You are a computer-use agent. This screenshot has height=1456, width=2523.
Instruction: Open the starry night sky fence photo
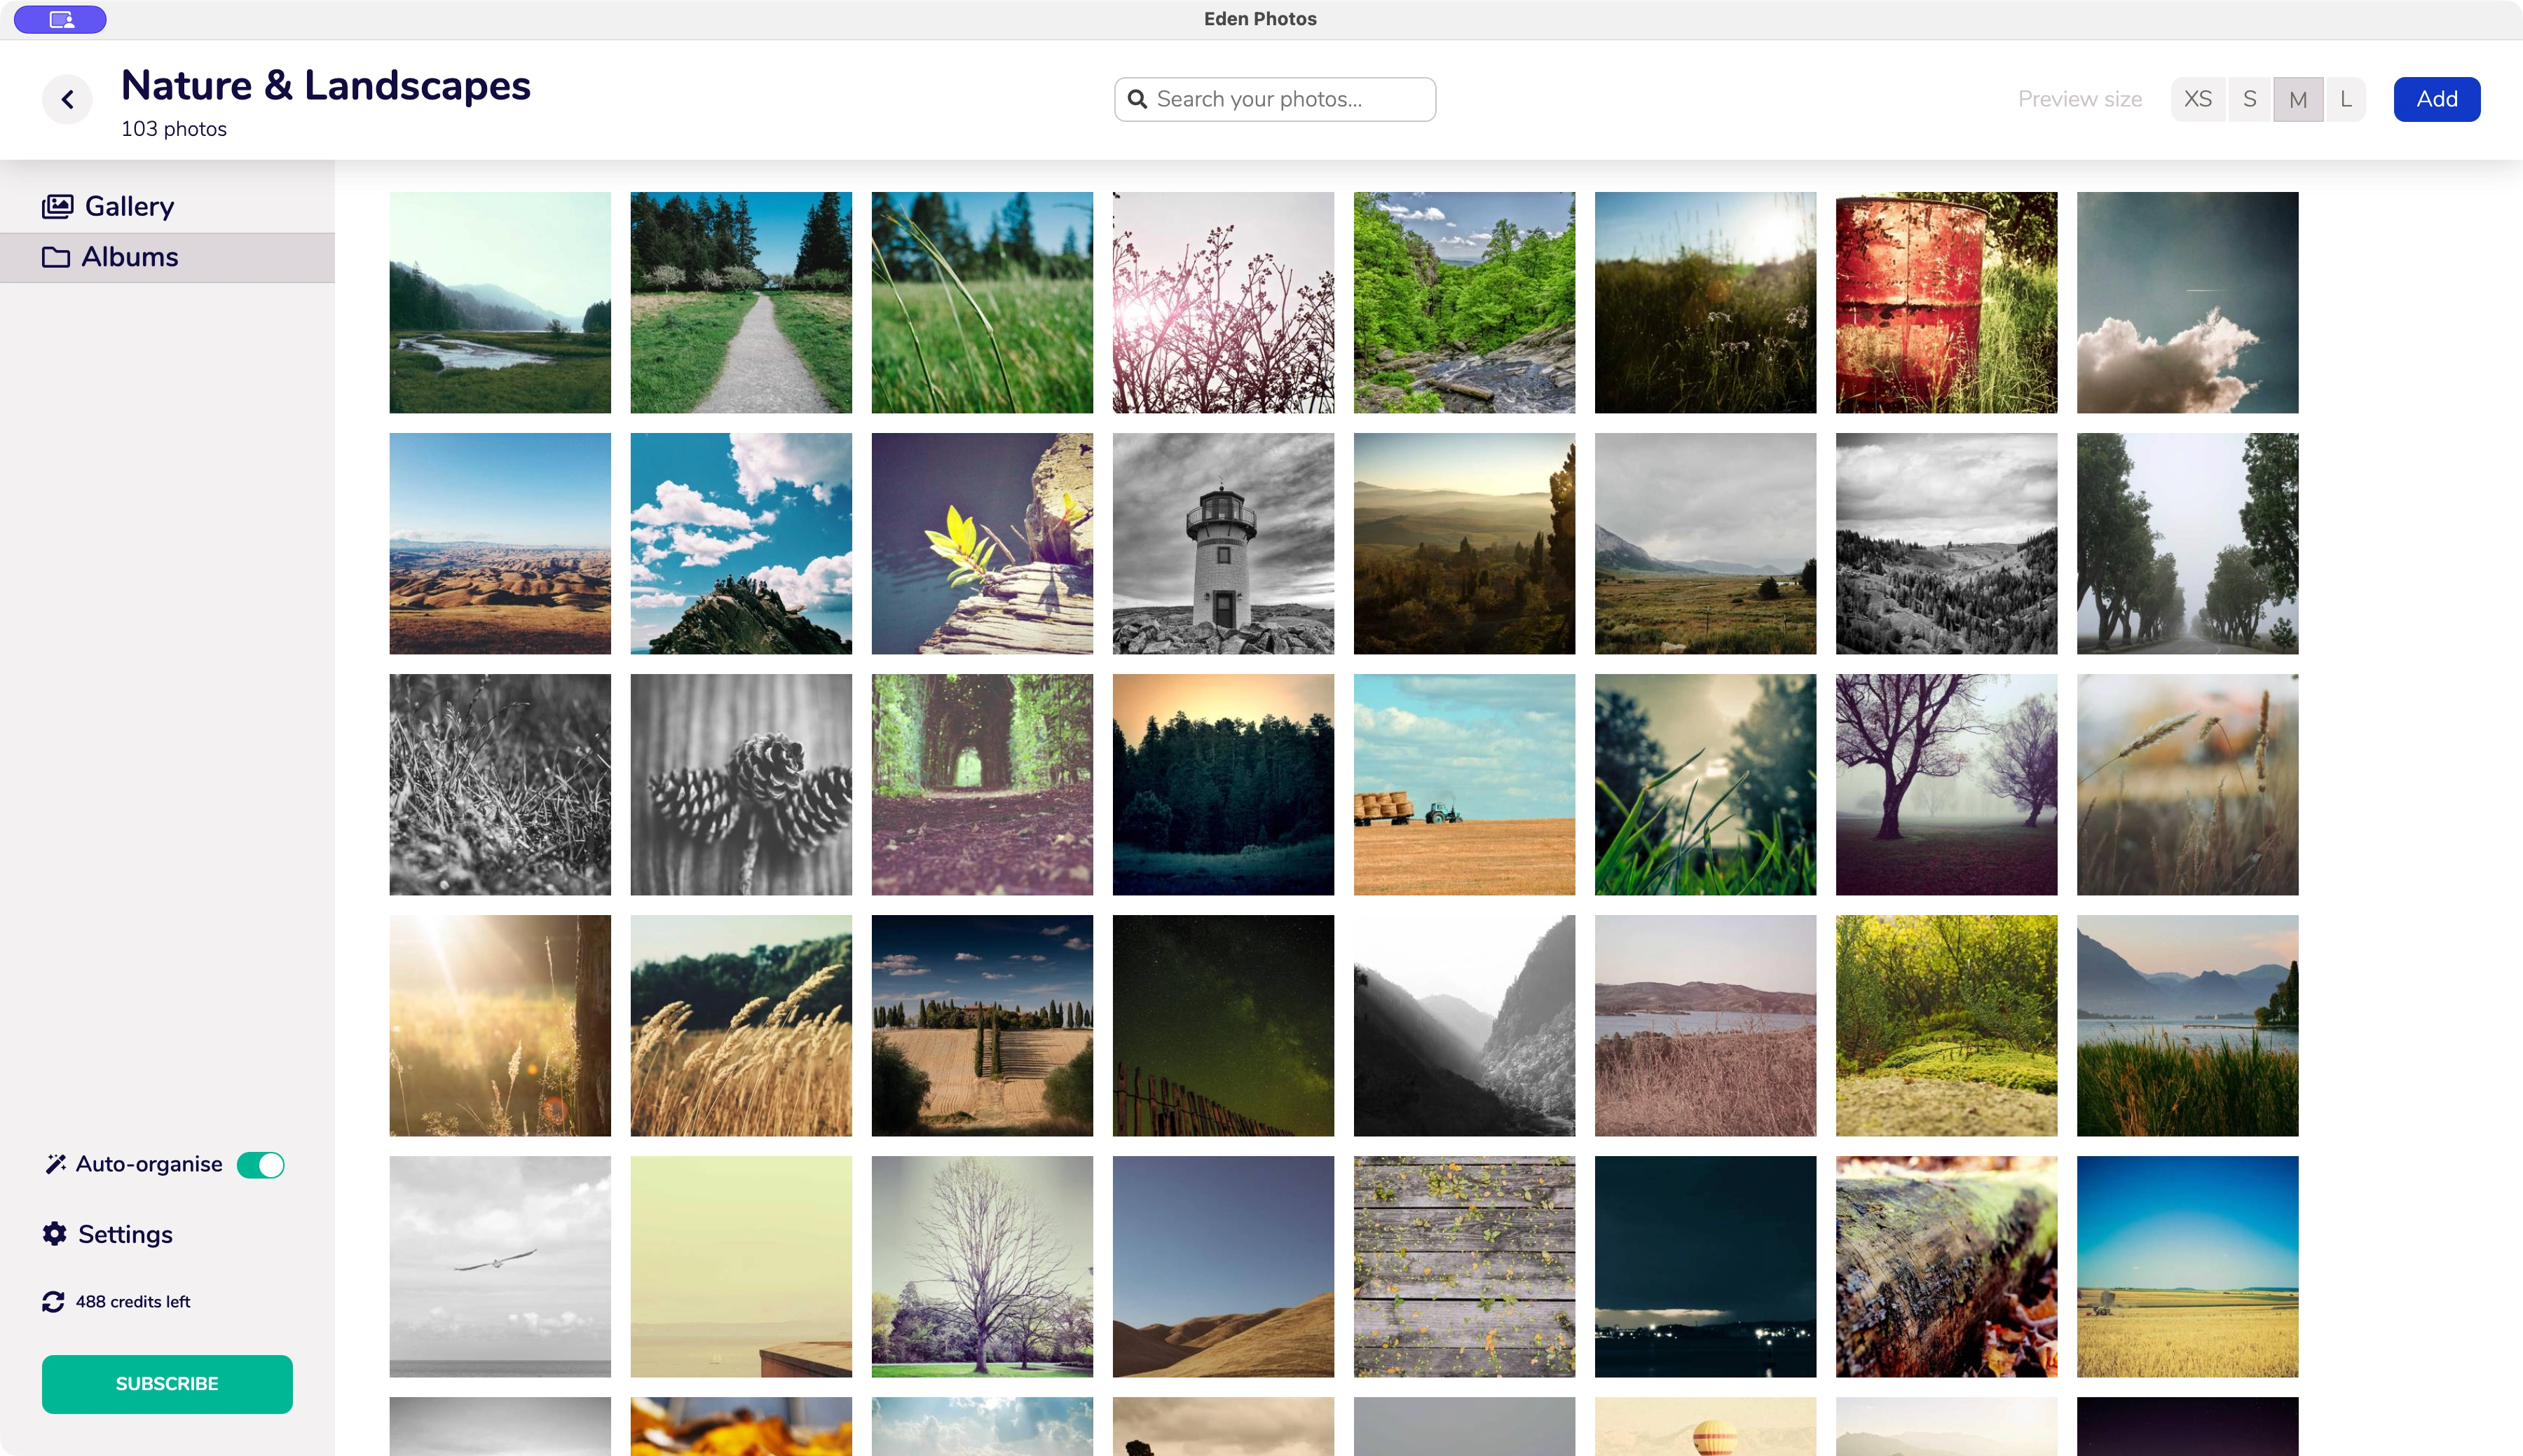[1223, 1026]
